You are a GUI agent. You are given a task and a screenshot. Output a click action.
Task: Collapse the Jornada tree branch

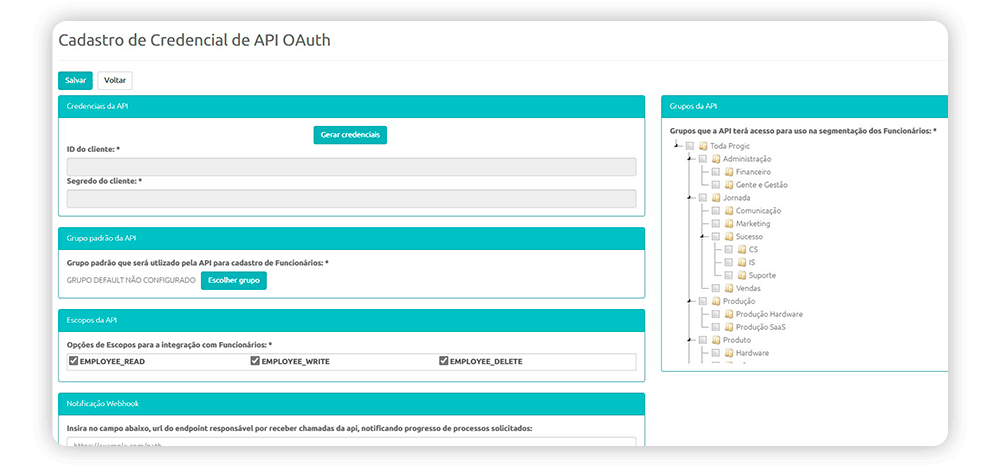689,198
